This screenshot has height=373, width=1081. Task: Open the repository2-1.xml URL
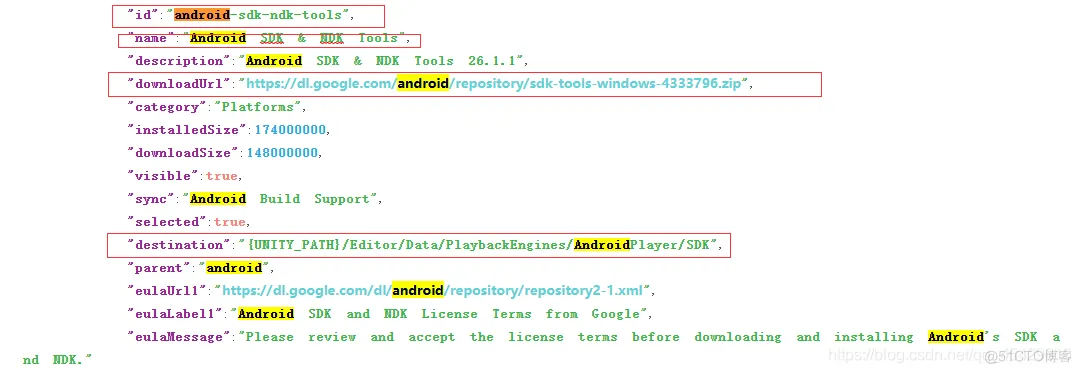(x=431, y=290)
